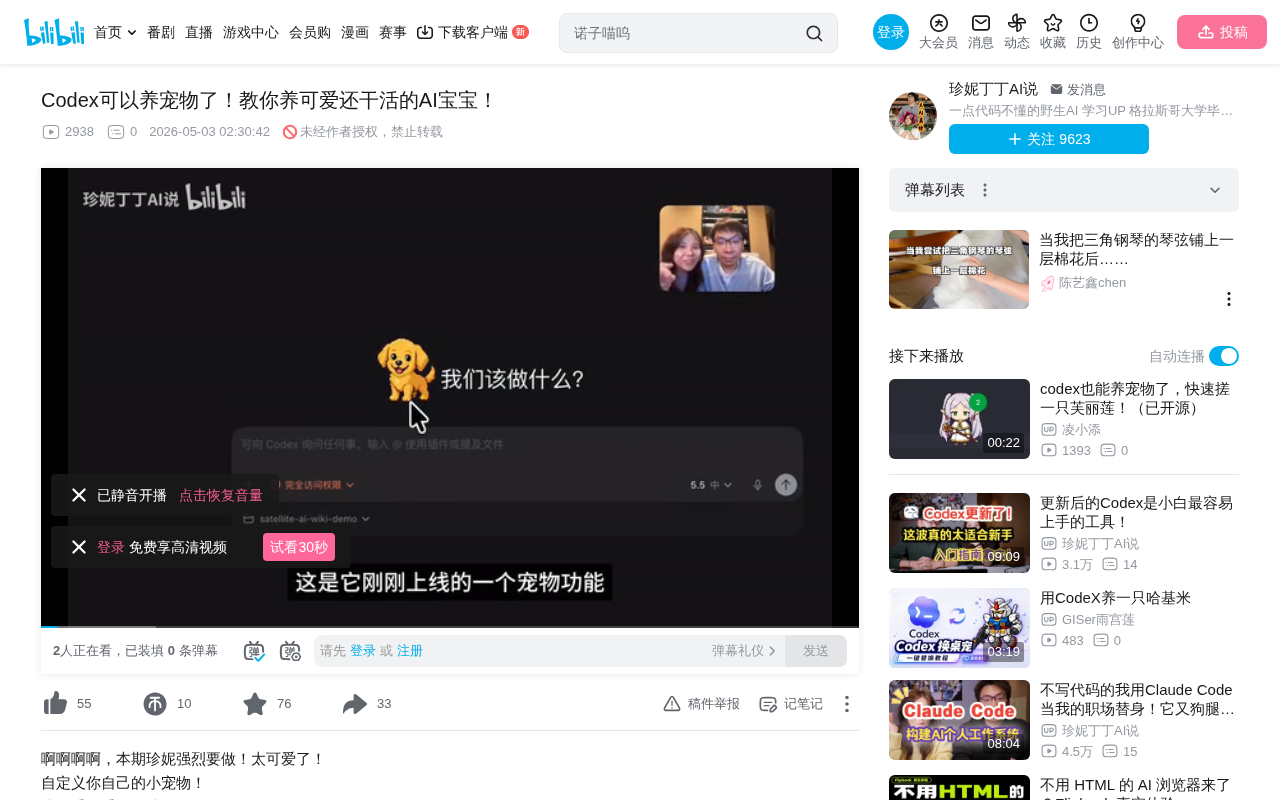Open 动态 feed icon
Image resolution: width=1280 pixels, height=800 pixels.
click(1017, 32)
